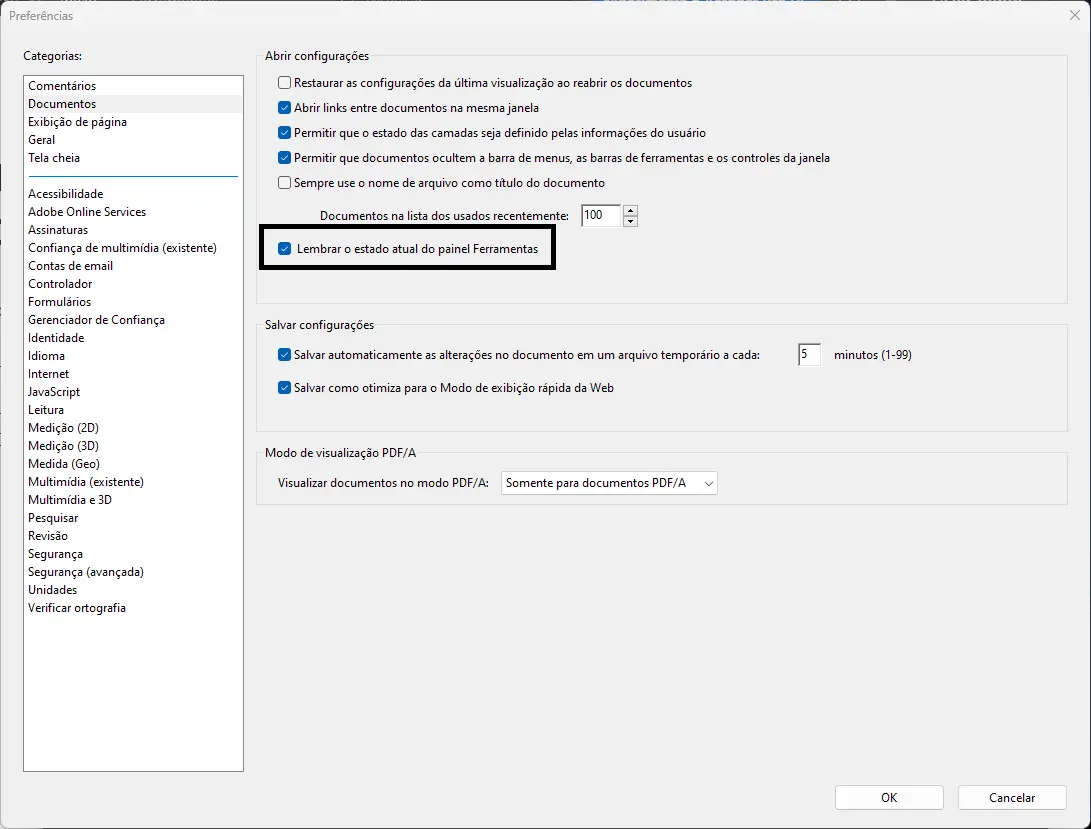Open the PDF/A view mode dropdown
Screen dimensions: 1091x829
pyautogui.click(x=609, y=483)
